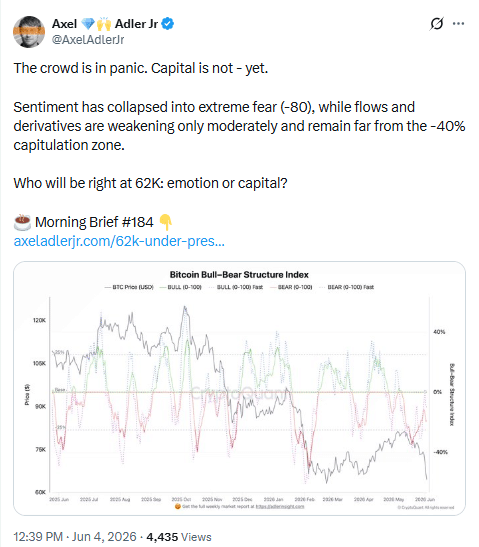Click the diamond emoji in name
The width and height of the screenshot is (479, 547).
pos(88,24)
